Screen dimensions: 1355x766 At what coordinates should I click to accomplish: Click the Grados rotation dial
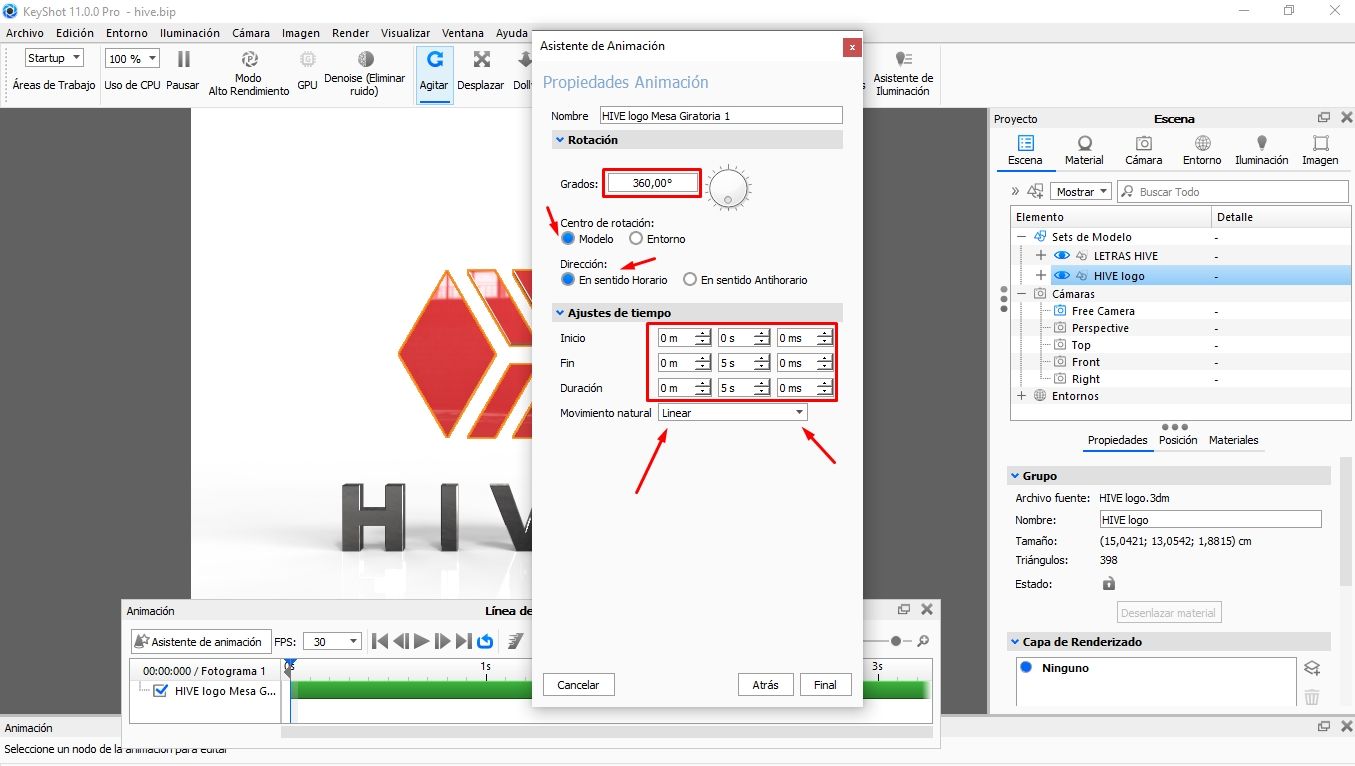click(x=728, y=187)
